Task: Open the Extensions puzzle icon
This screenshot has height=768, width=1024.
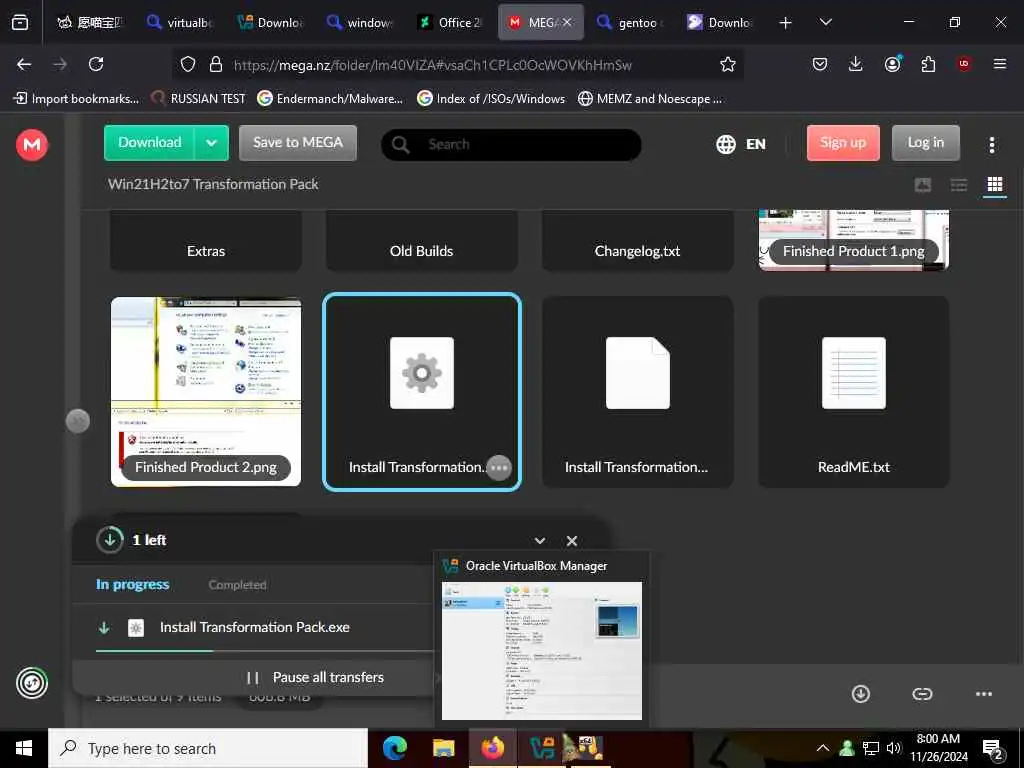Action: click(x=928, y=64)
